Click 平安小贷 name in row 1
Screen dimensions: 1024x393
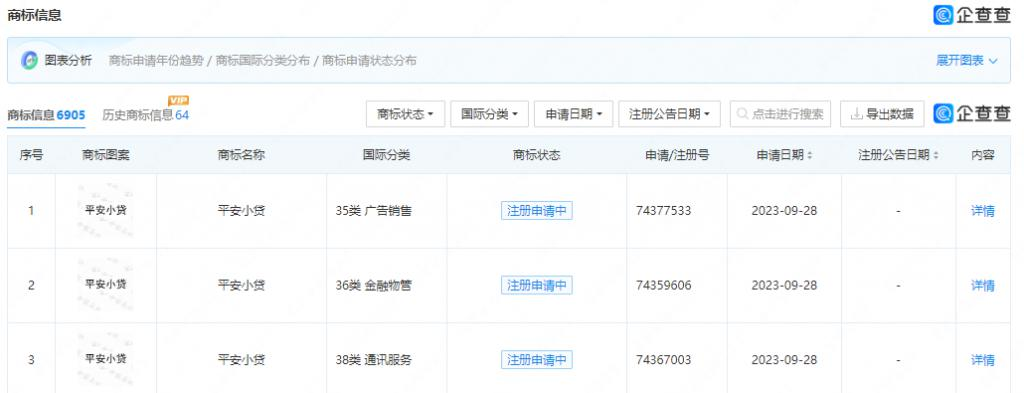pyautogui.click(x=241, y=211)
